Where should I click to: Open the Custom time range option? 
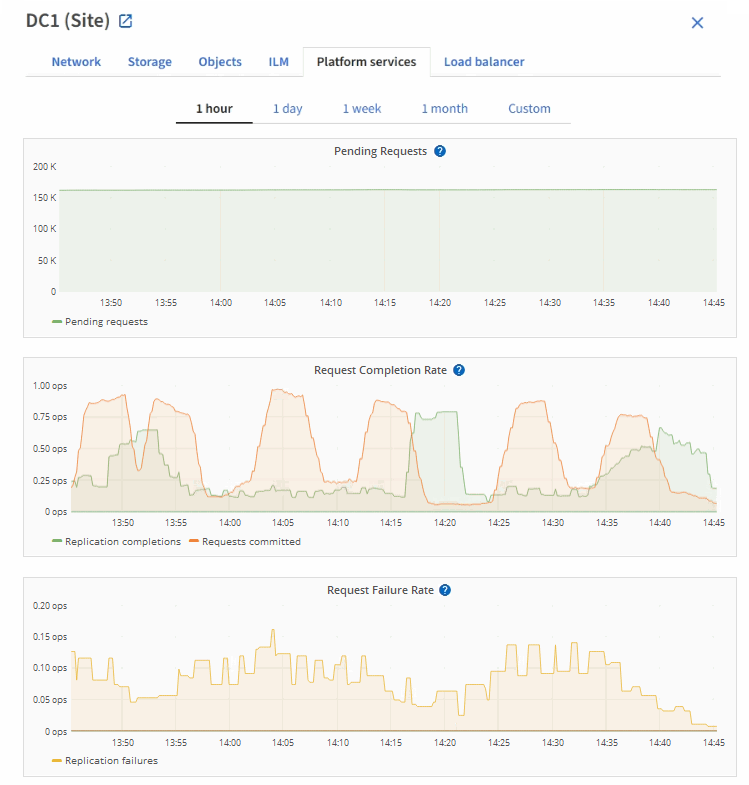[x=529, y=109]
